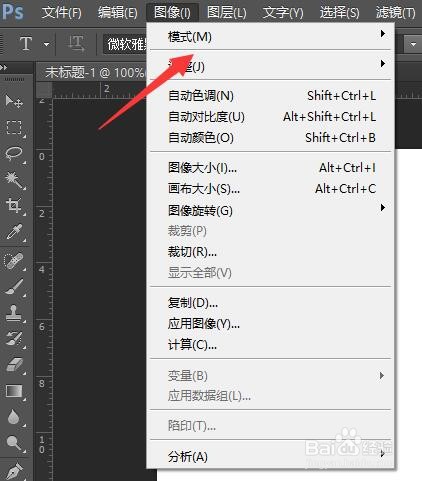422x481 pixels.
Task: Choose 自动色调(N) menu entry
Action: 270,96
